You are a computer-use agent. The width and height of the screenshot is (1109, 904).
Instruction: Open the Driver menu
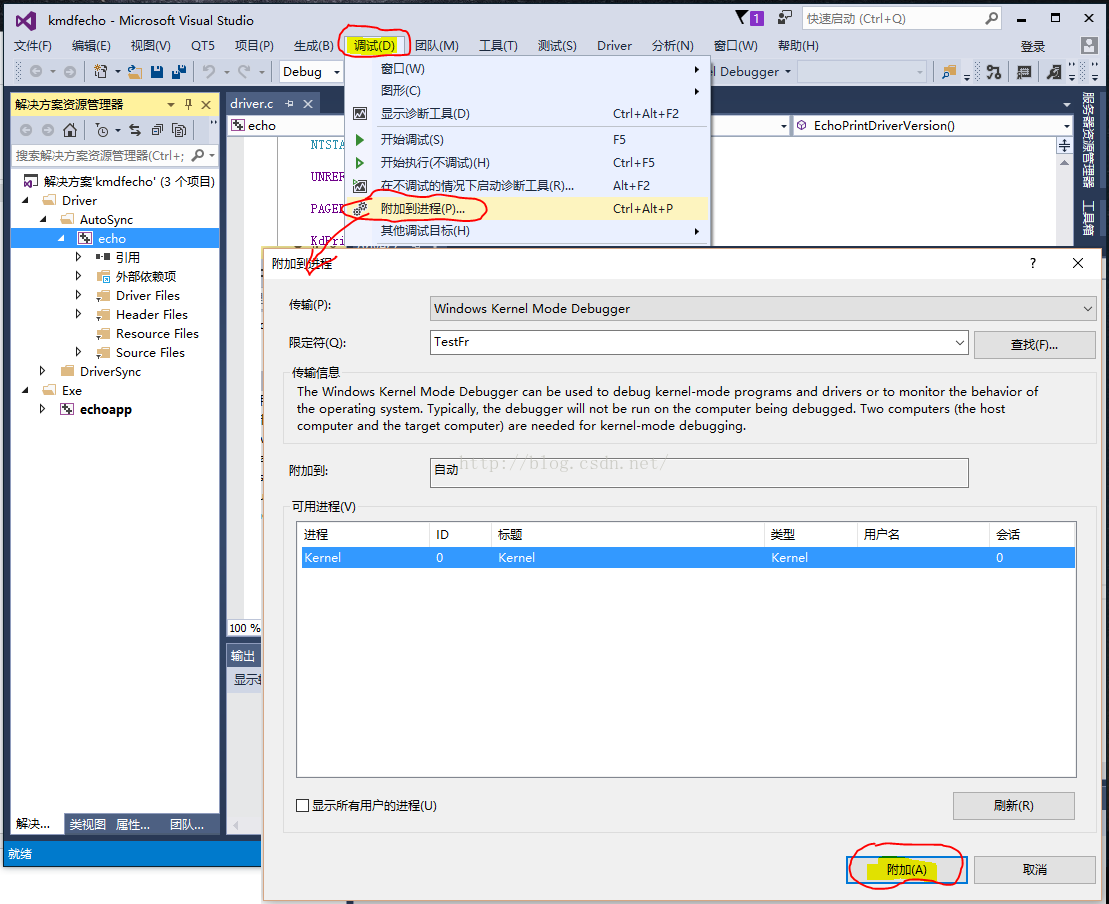tap(614, 45)
